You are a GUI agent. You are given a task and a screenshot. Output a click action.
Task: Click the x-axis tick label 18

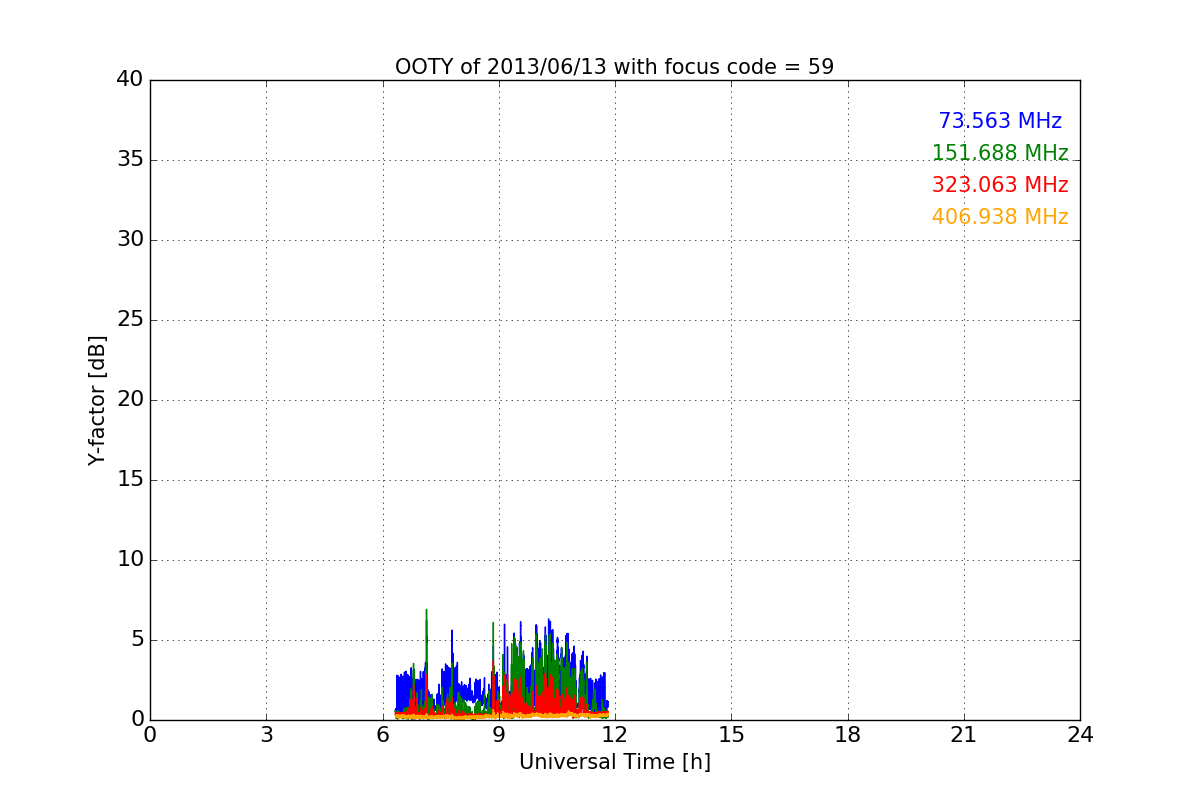848,735
